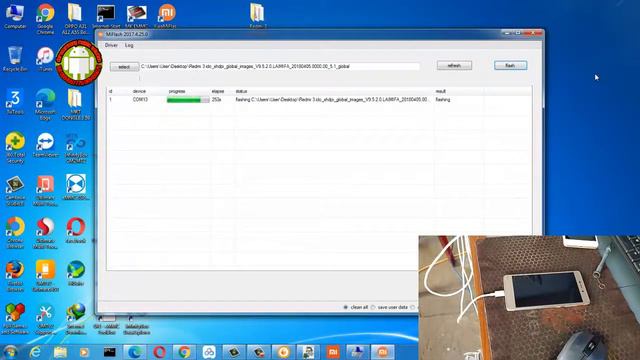
Task: Open Internet Explorer from the taskbar
Action: pos(36,351)
